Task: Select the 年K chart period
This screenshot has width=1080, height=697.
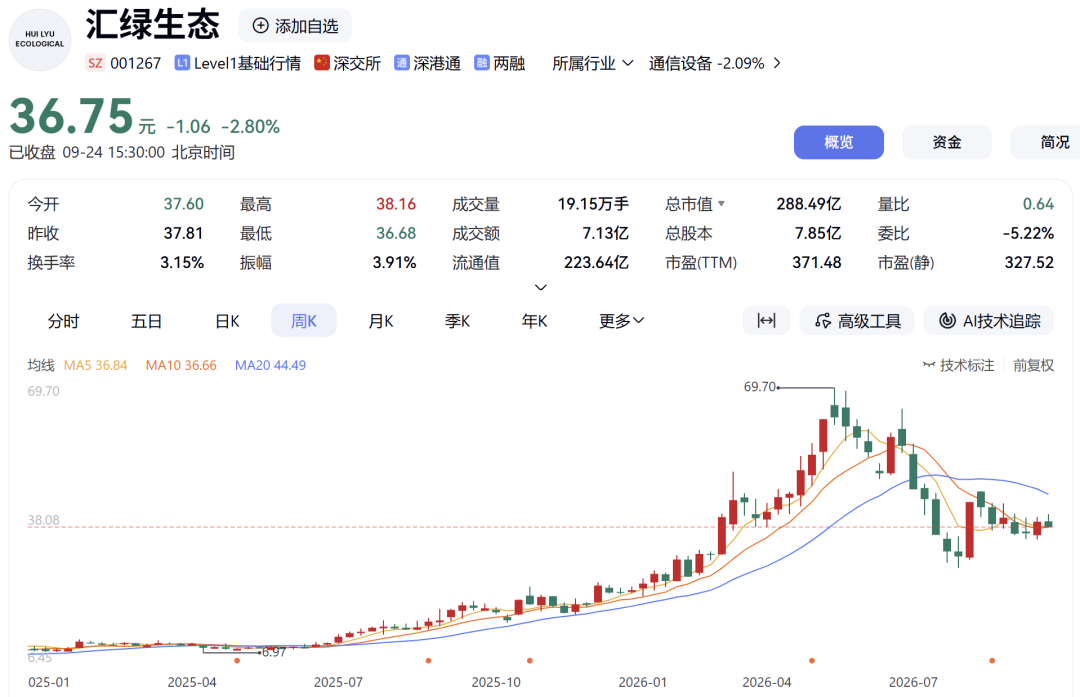Action: point(534,321)
